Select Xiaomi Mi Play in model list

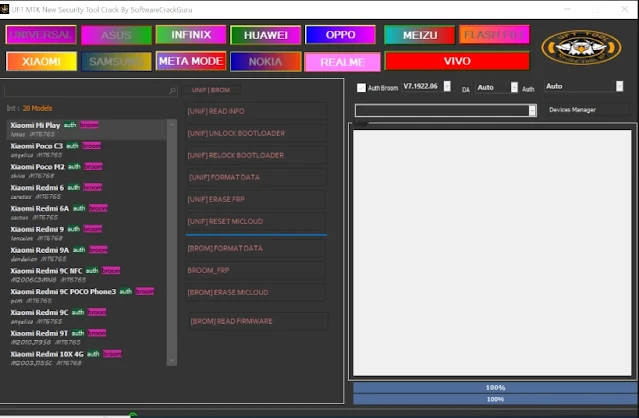coord(86,129)
